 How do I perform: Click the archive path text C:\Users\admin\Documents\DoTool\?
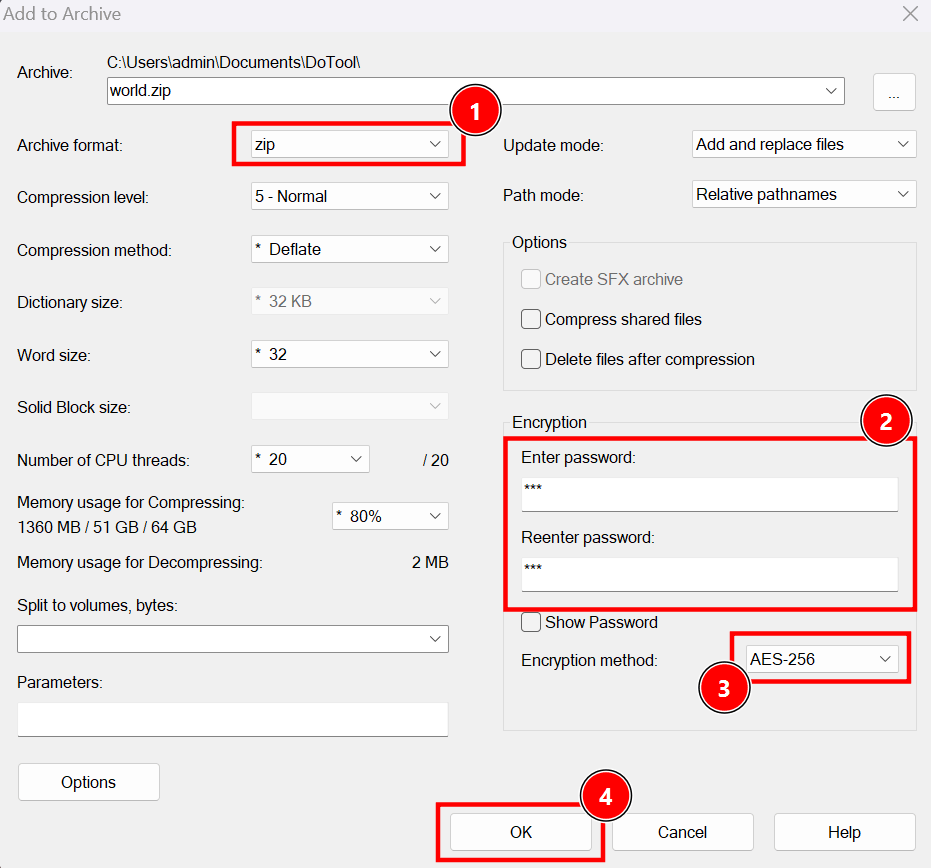233,62
